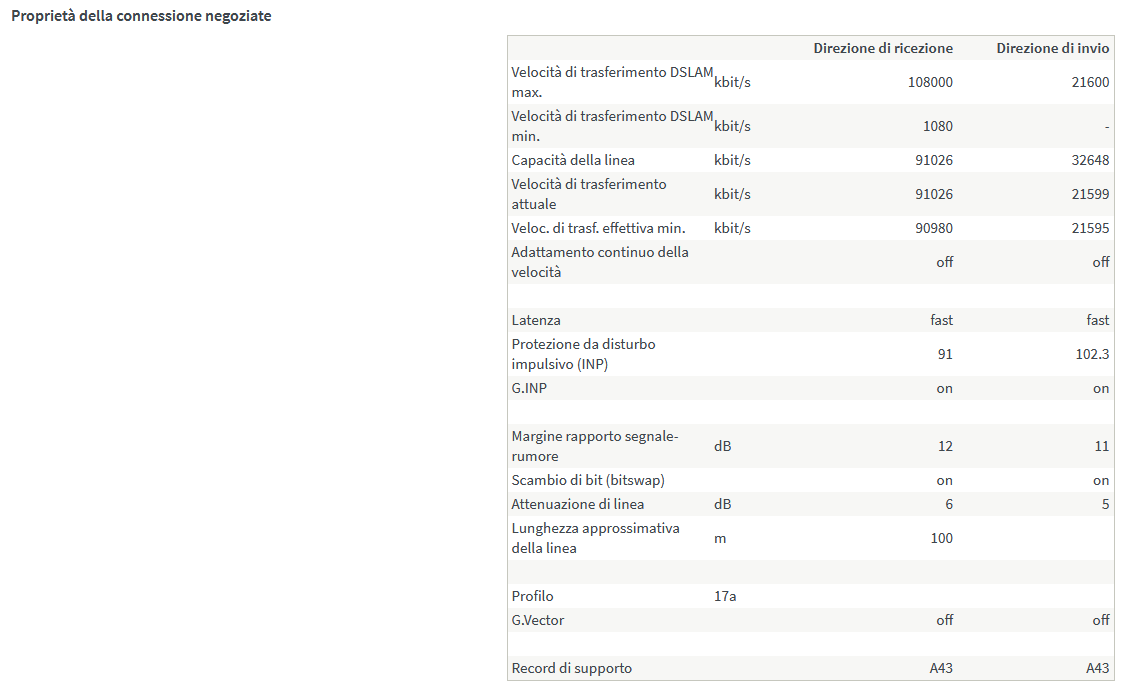
Task: Select the 32648 line capacity send value
Action: [1090, 160]
